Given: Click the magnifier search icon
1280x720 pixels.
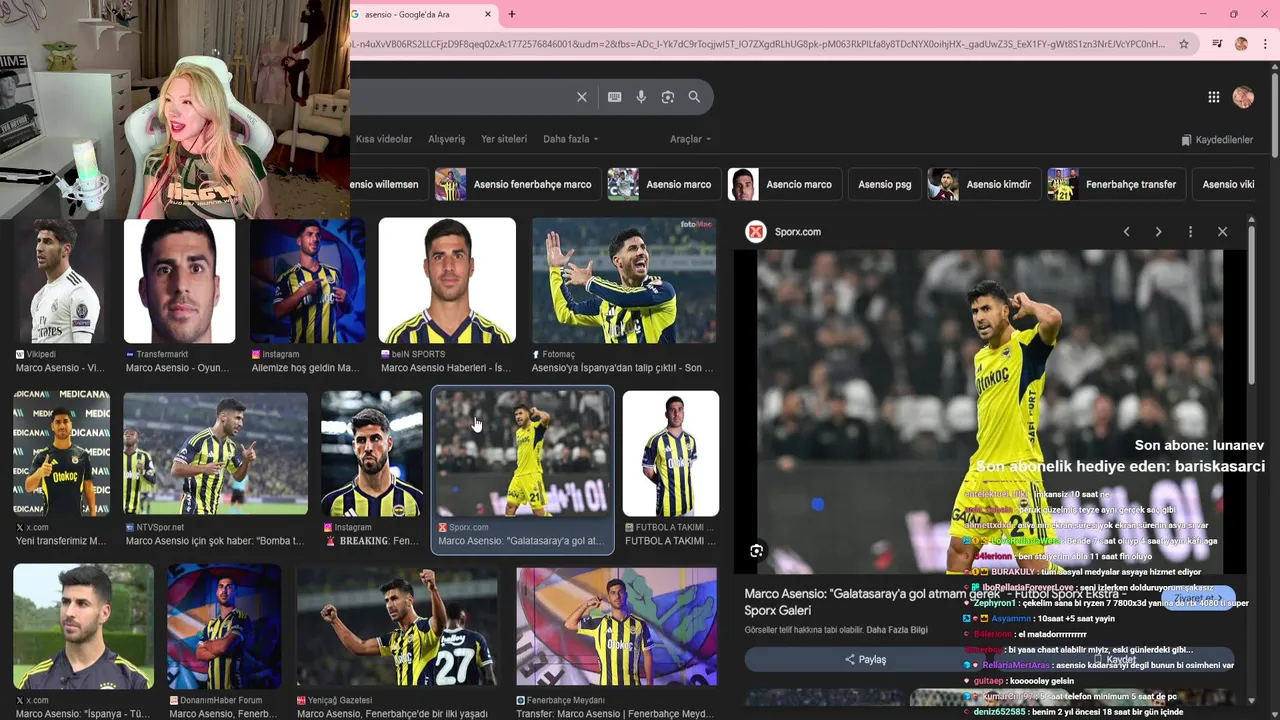Looking at the screenshot, I should [x=694, y=97].
